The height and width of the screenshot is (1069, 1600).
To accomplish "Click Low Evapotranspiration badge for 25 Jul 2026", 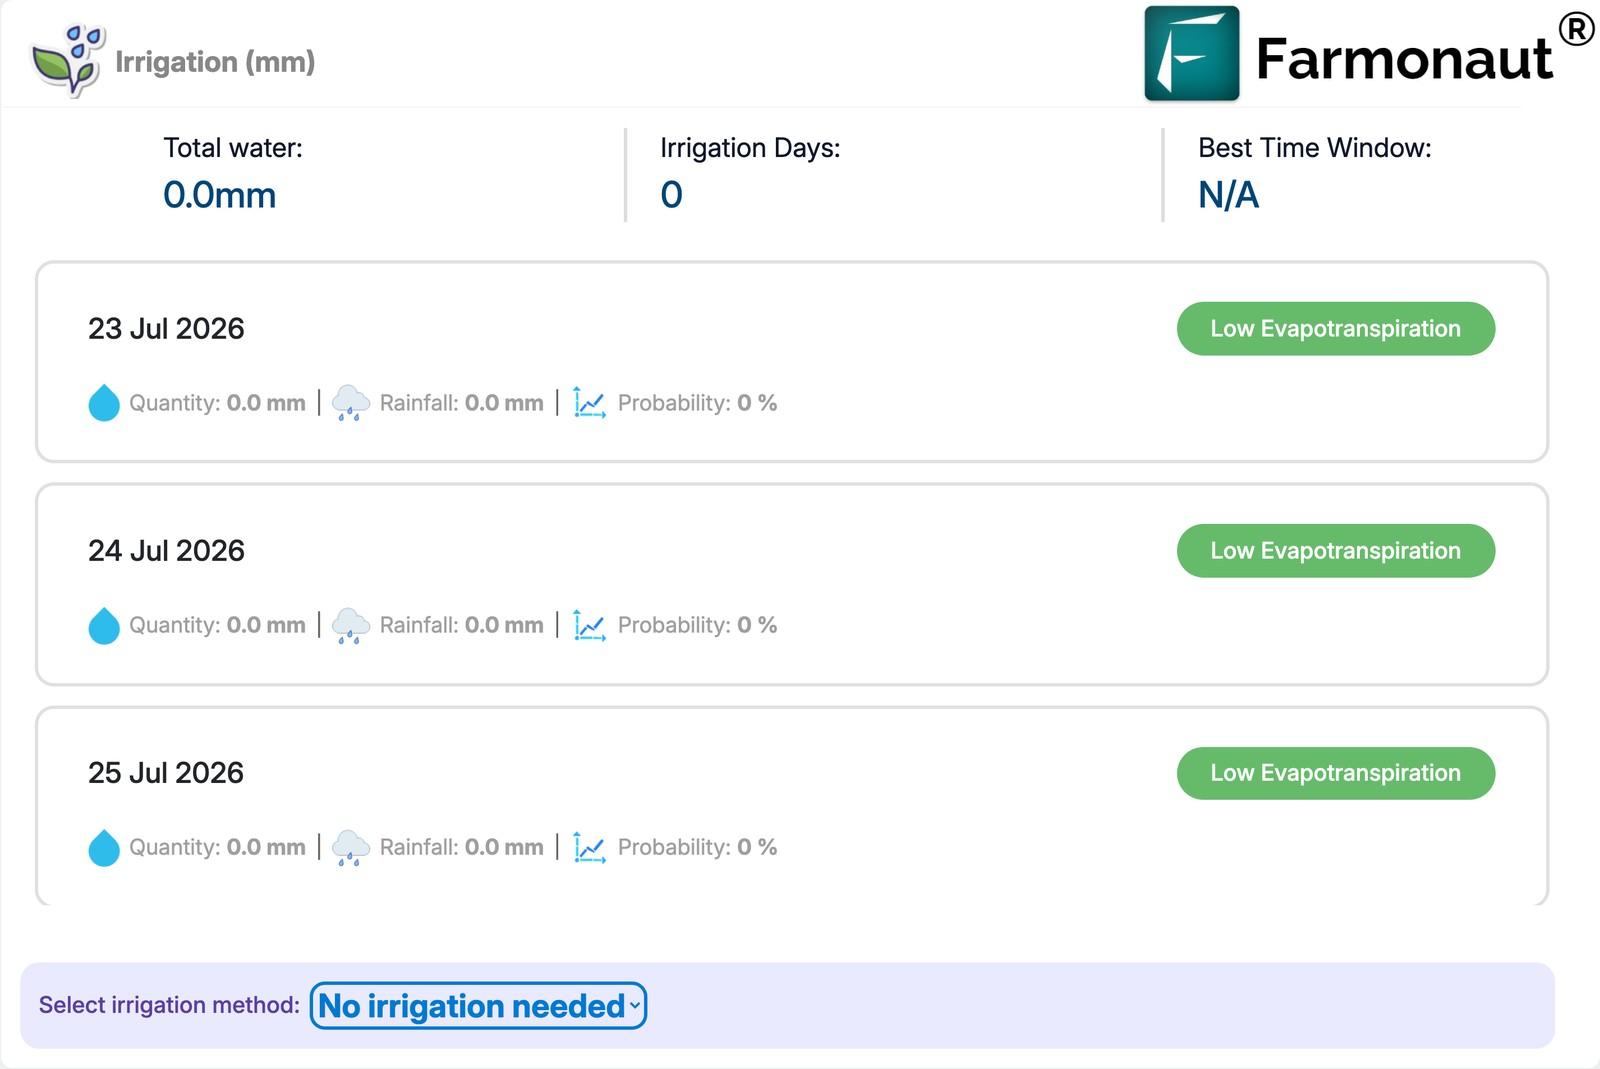I will point(1335,773).
